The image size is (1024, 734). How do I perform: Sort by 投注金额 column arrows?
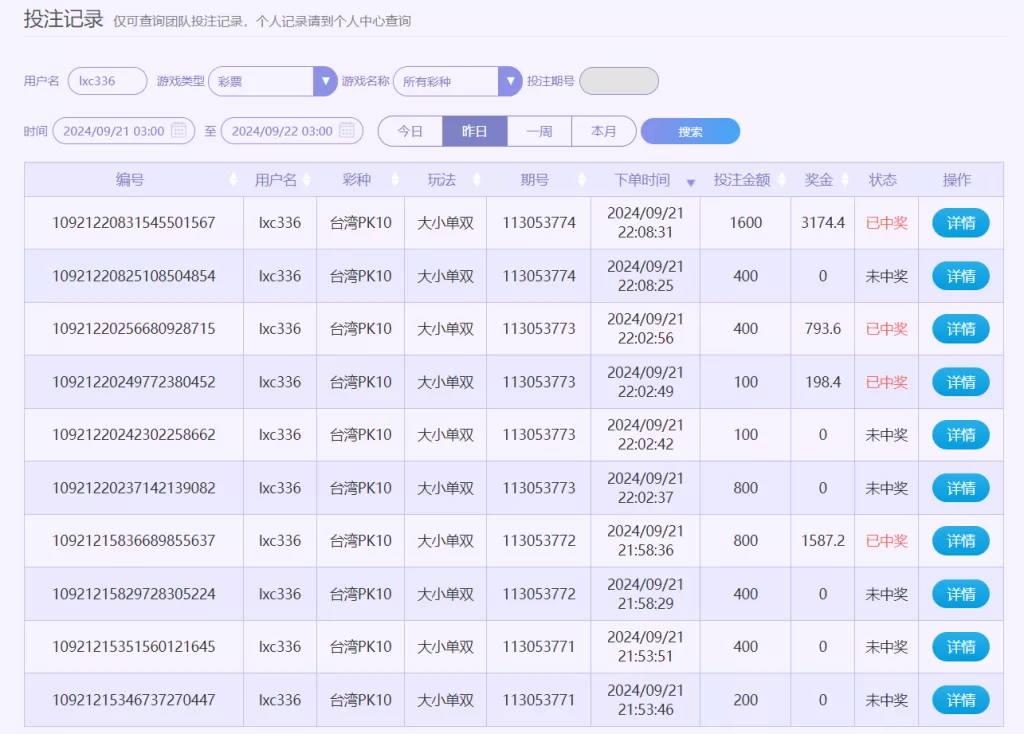point(781,180)
